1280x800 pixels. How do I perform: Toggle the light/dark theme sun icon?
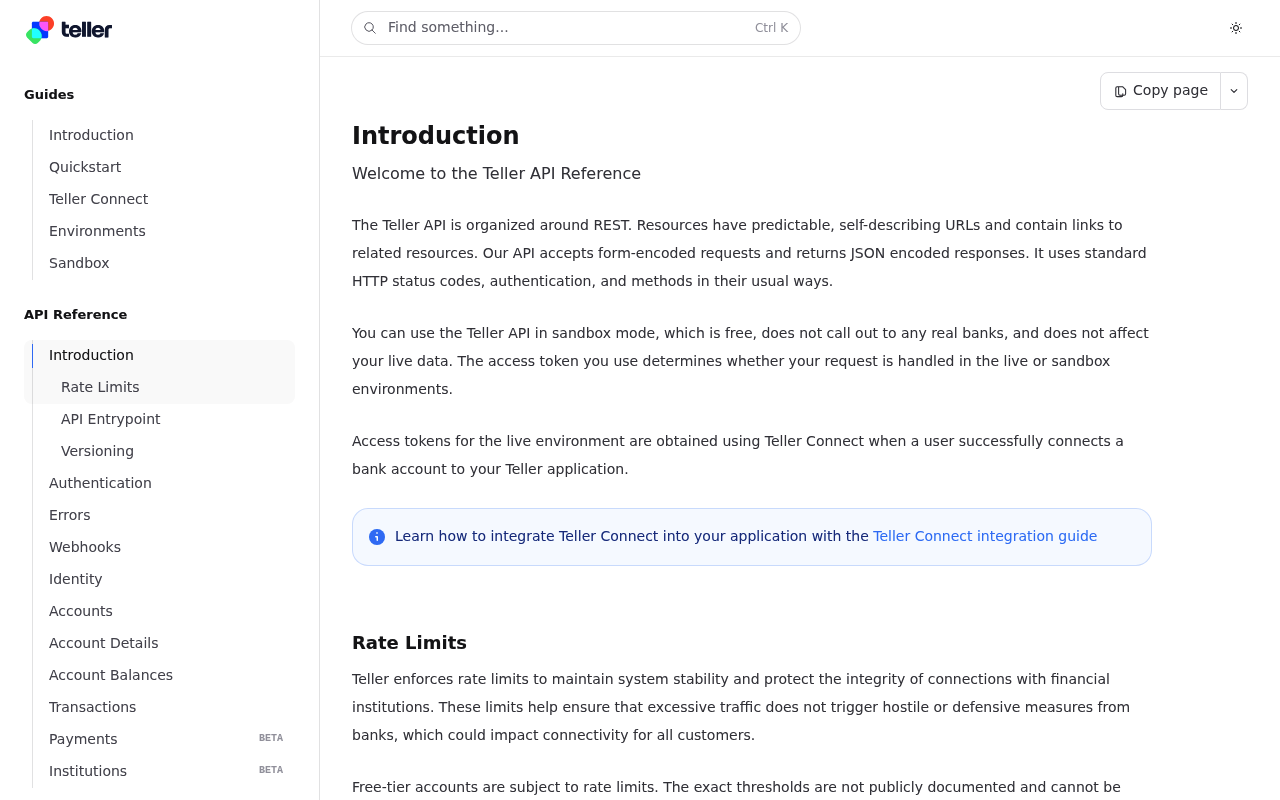coord(1236,28)
